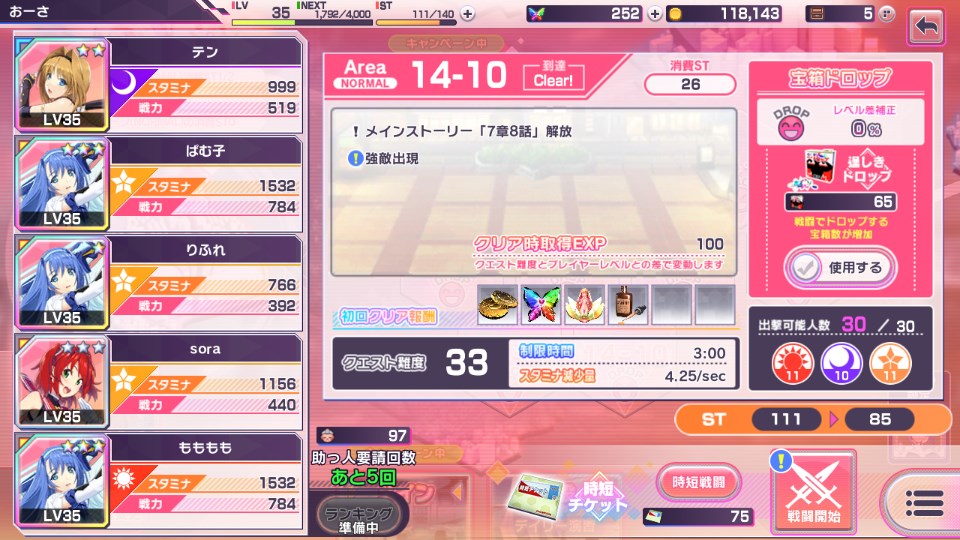Viewport: 960px width, 540px height.
Task: Select helper sora character portrait
Action: point(62,381)
